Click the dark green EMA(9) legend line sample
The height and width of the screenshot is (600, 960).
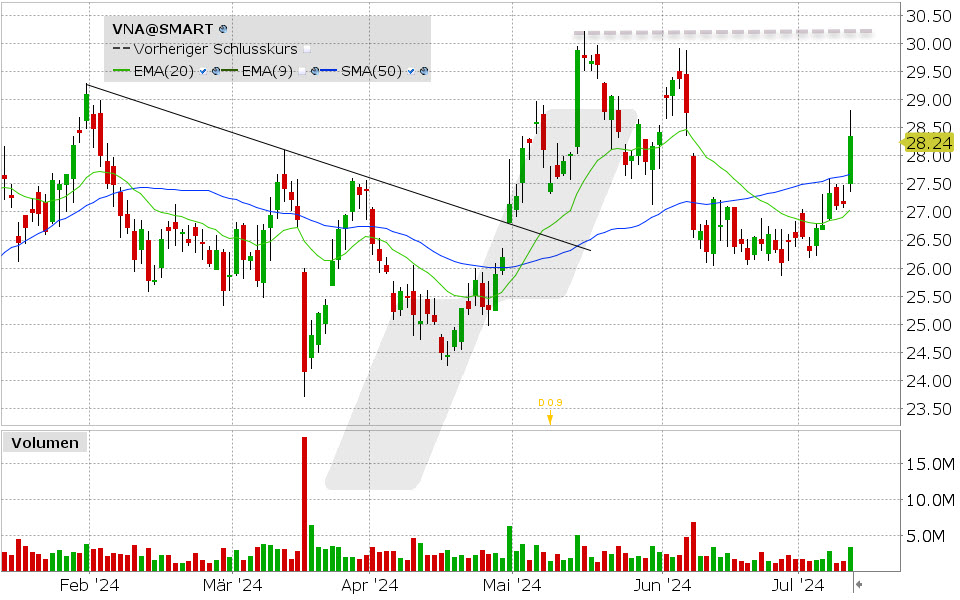(x=230, y=70)
